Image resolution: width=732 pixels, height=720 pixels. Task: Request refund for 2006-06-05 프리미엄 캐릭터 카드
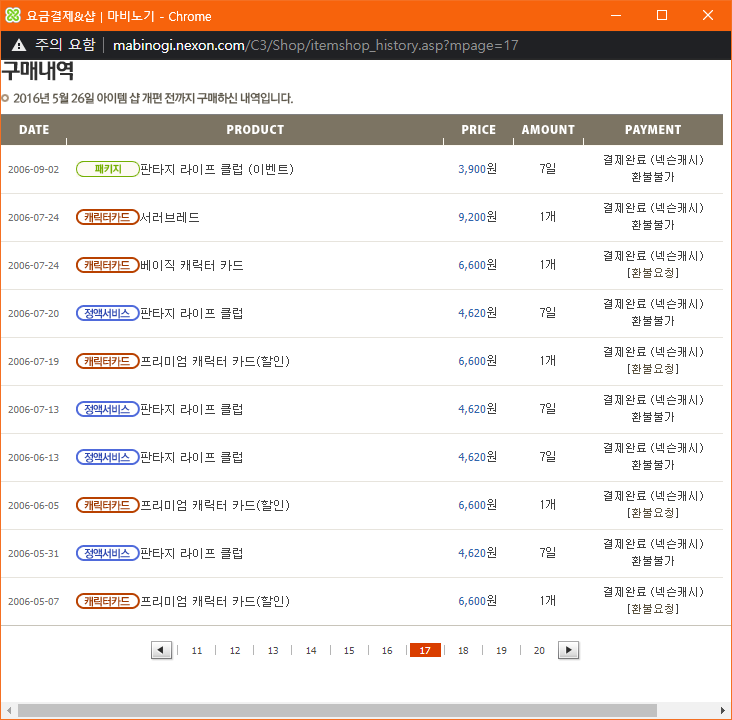pyautogui.click(x=653, y=513)
